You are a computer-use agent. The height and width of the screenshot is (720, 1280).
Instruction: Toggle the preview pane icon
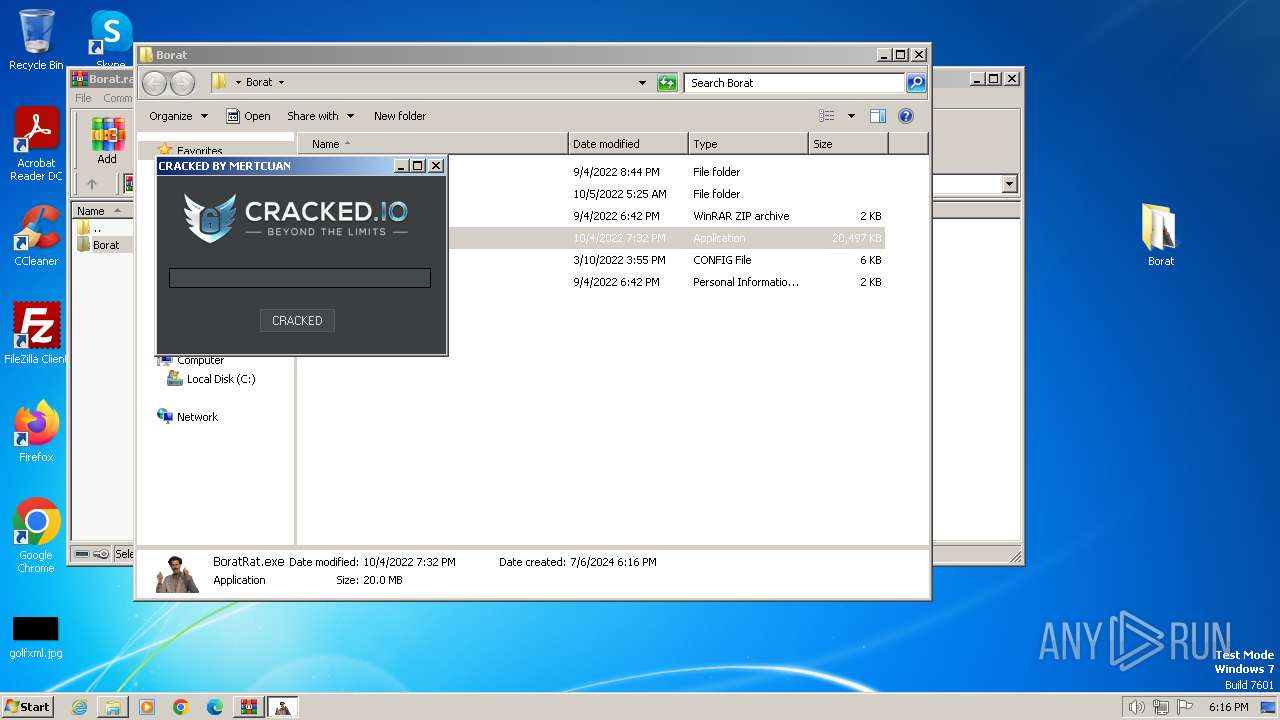click(878, 116)
